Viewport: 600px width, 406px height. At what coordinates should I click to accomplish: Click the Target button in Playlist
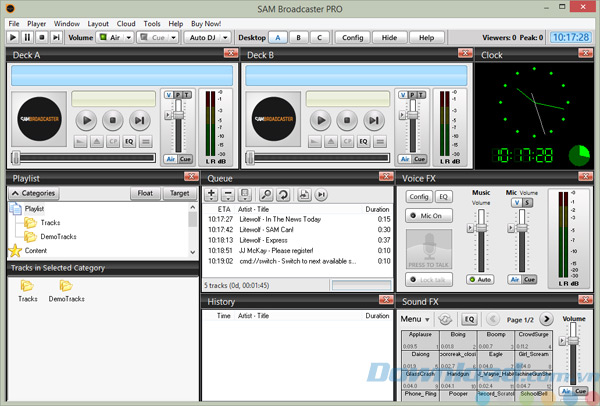tap(179, 193)
